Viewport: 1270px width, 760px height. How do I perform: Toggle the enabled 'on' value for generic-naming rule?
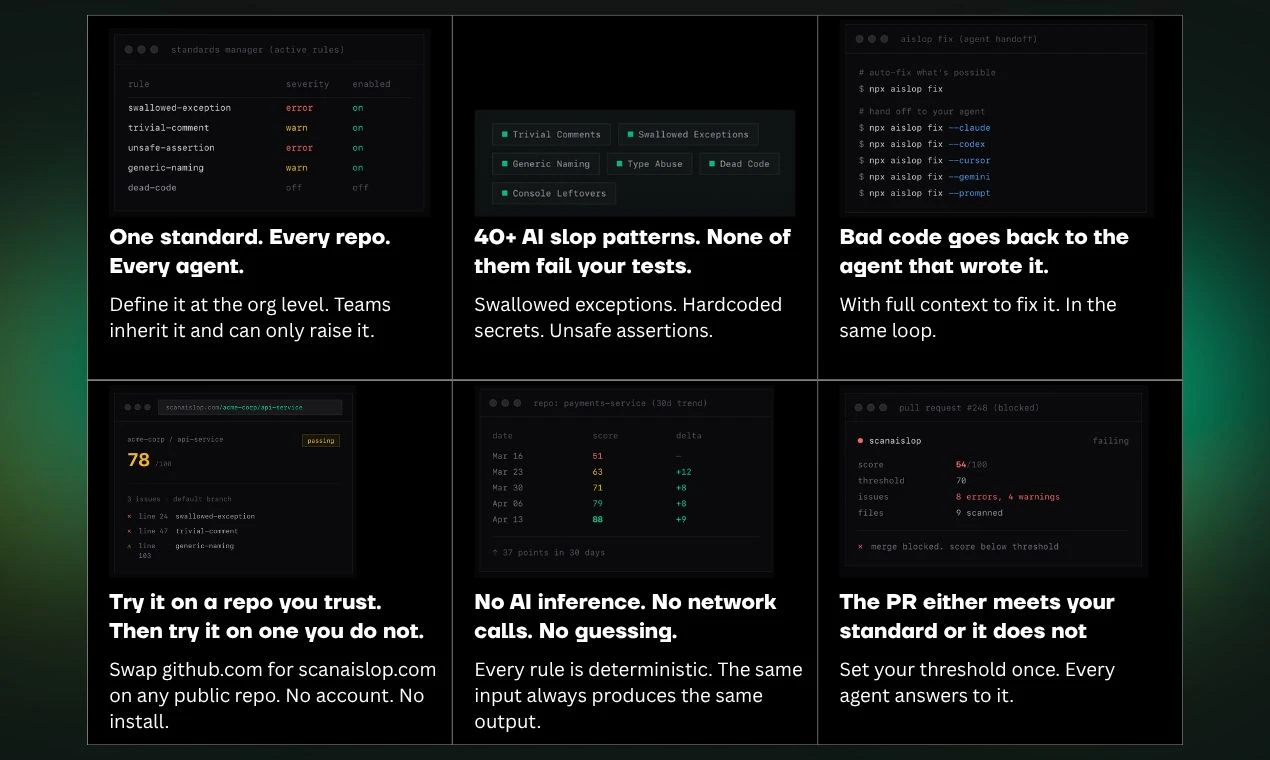click(358, 168)
